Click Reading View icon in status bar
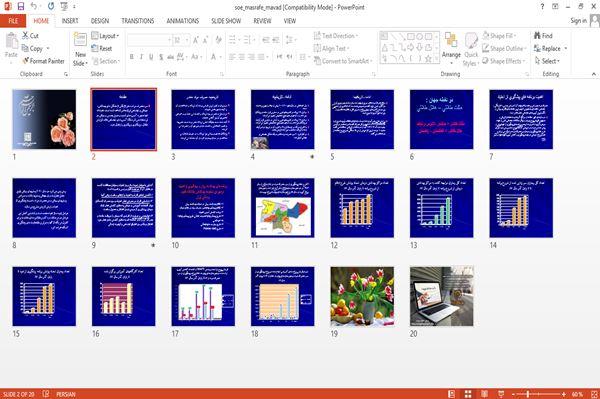Screen dimensions: 600x399 click(484, 394)
